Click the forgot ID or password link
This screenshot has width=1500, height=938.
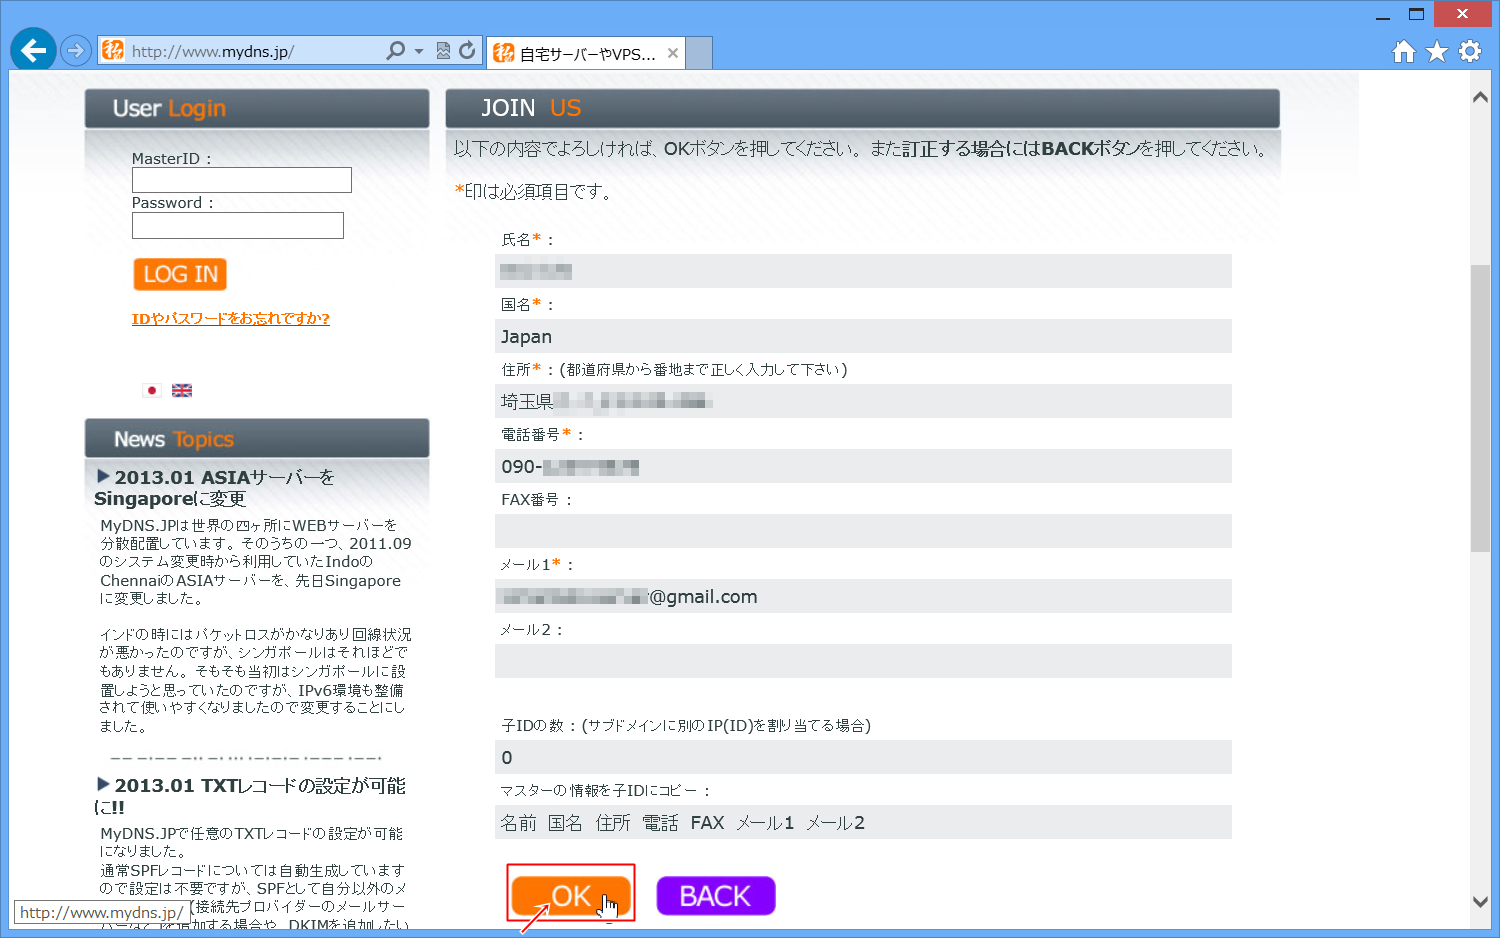(230, 319)
